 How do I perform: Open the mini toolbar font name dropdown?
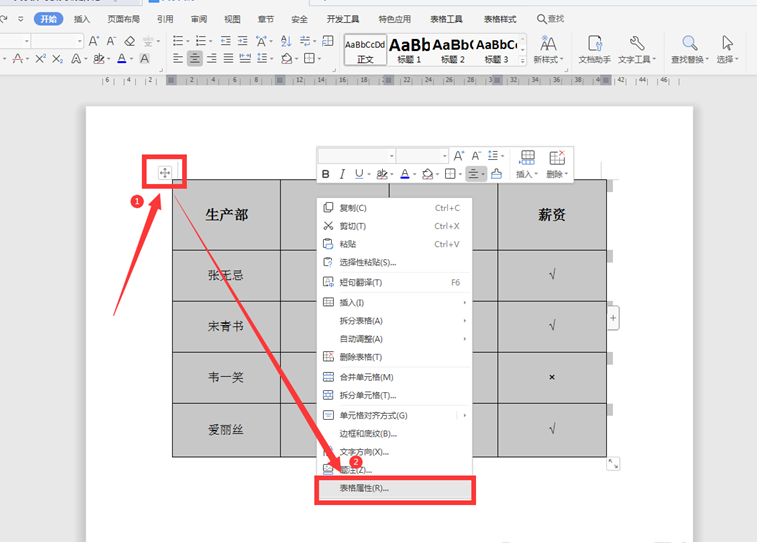tap(392, 156)
